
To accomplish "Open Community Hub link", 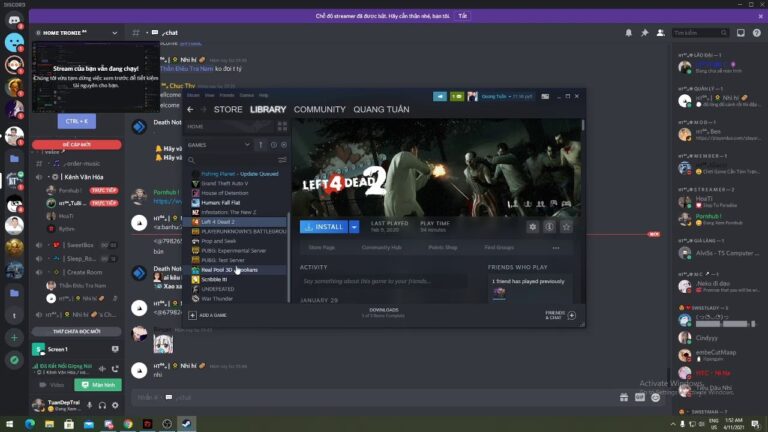I will [381, 247].
